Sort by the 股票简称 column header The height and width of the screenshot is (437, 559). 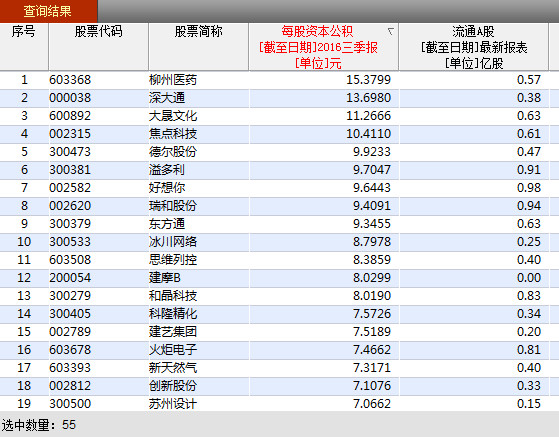(199, 47)
